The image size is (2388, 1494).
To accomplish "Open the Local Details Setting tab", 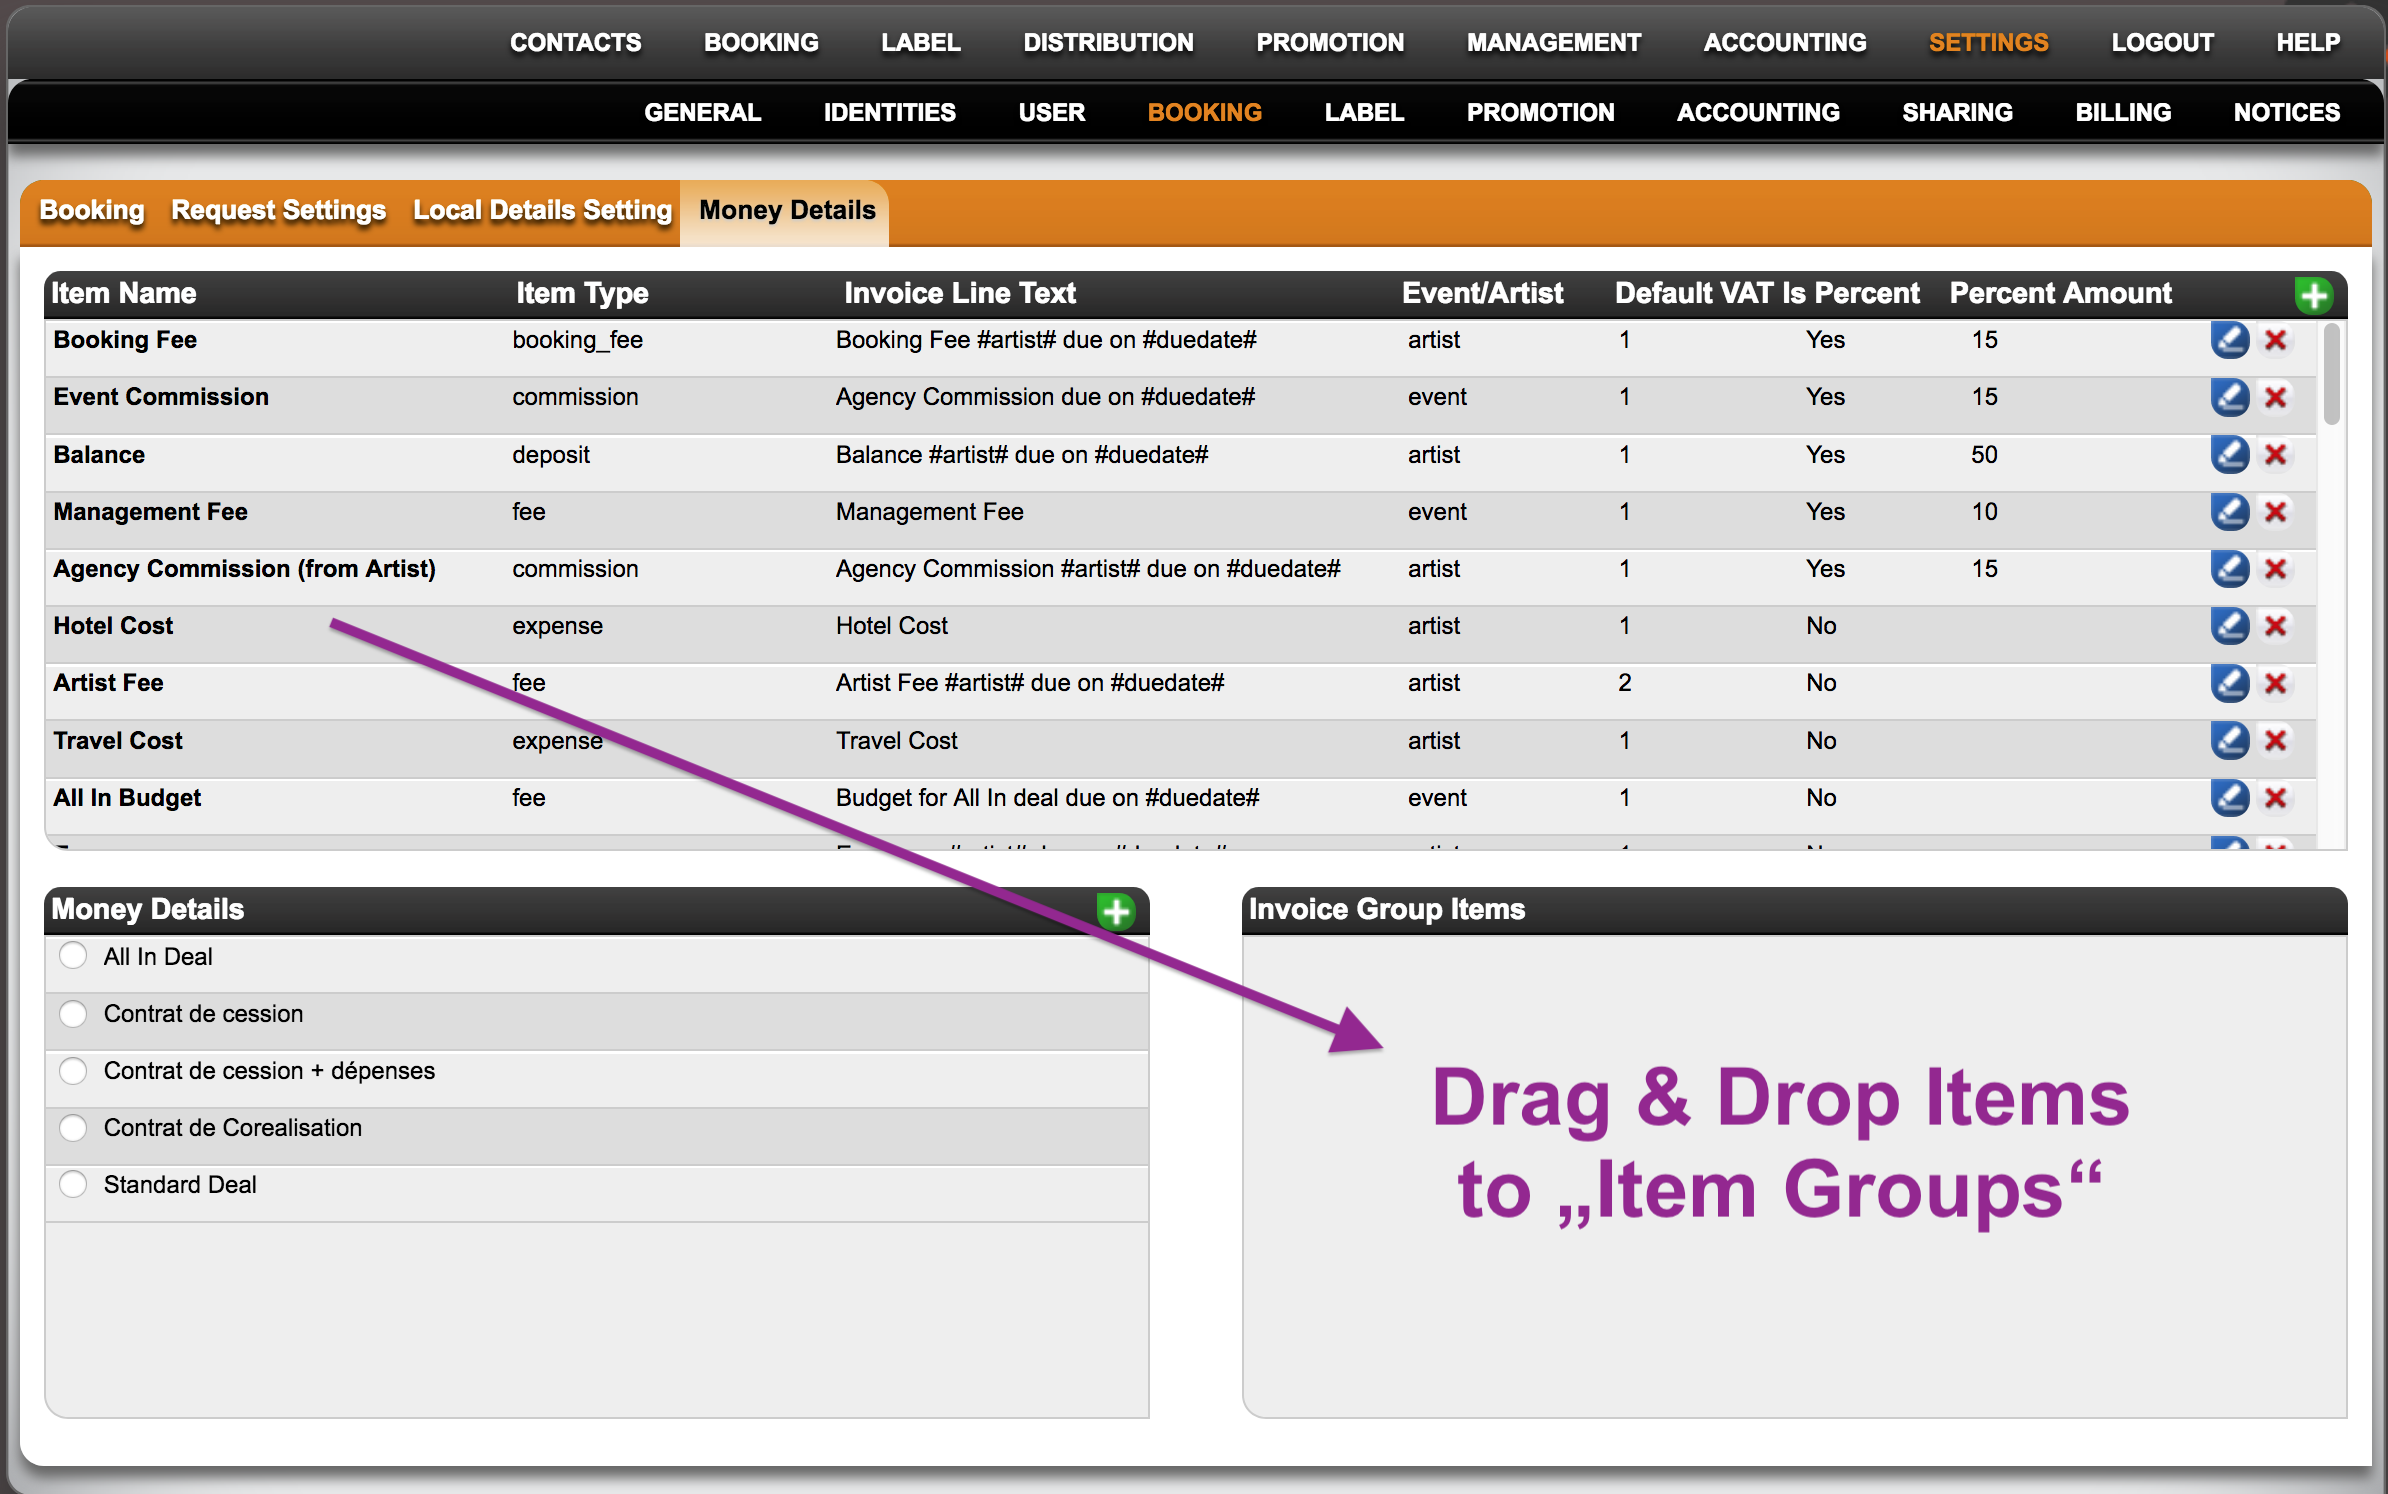I will point(541,211).
